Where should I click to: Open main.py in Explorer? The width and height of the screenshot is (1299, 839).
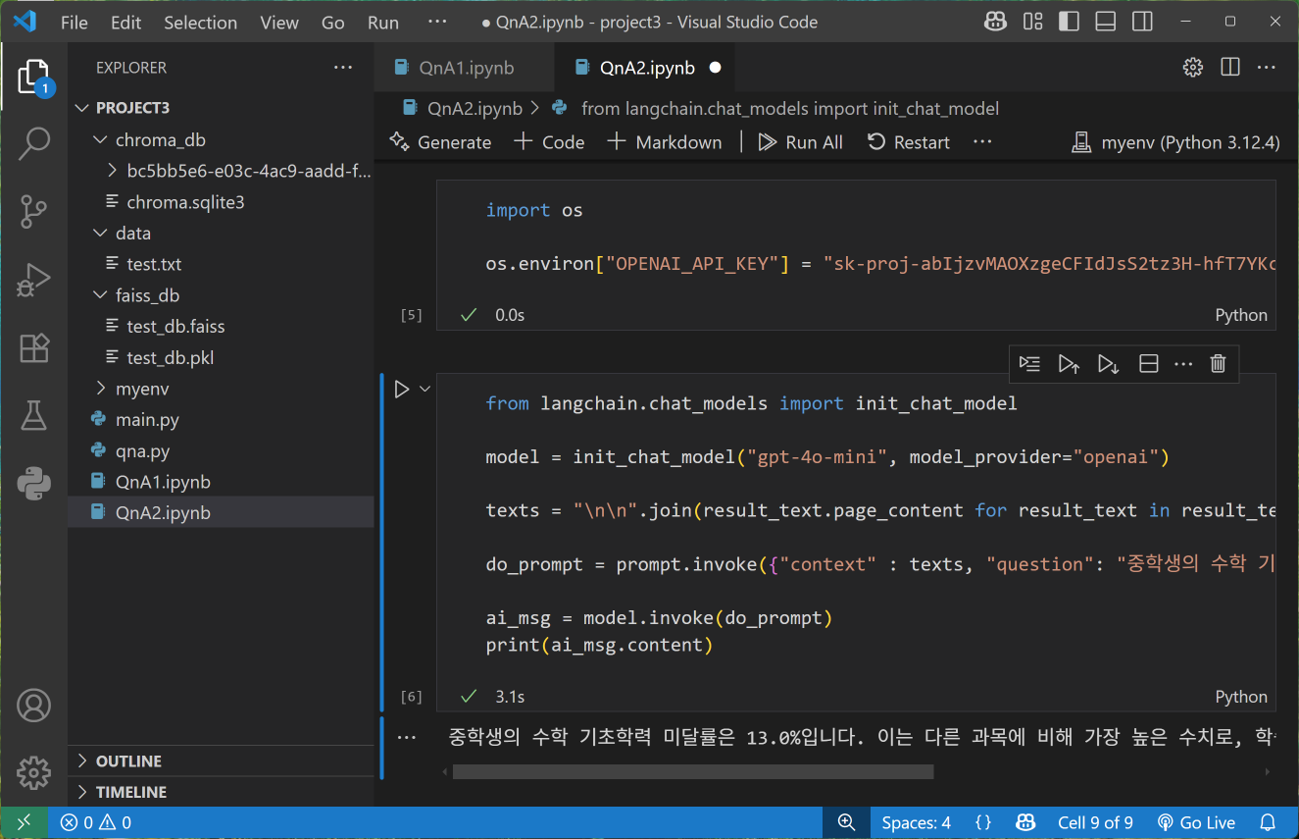(221, 419)
